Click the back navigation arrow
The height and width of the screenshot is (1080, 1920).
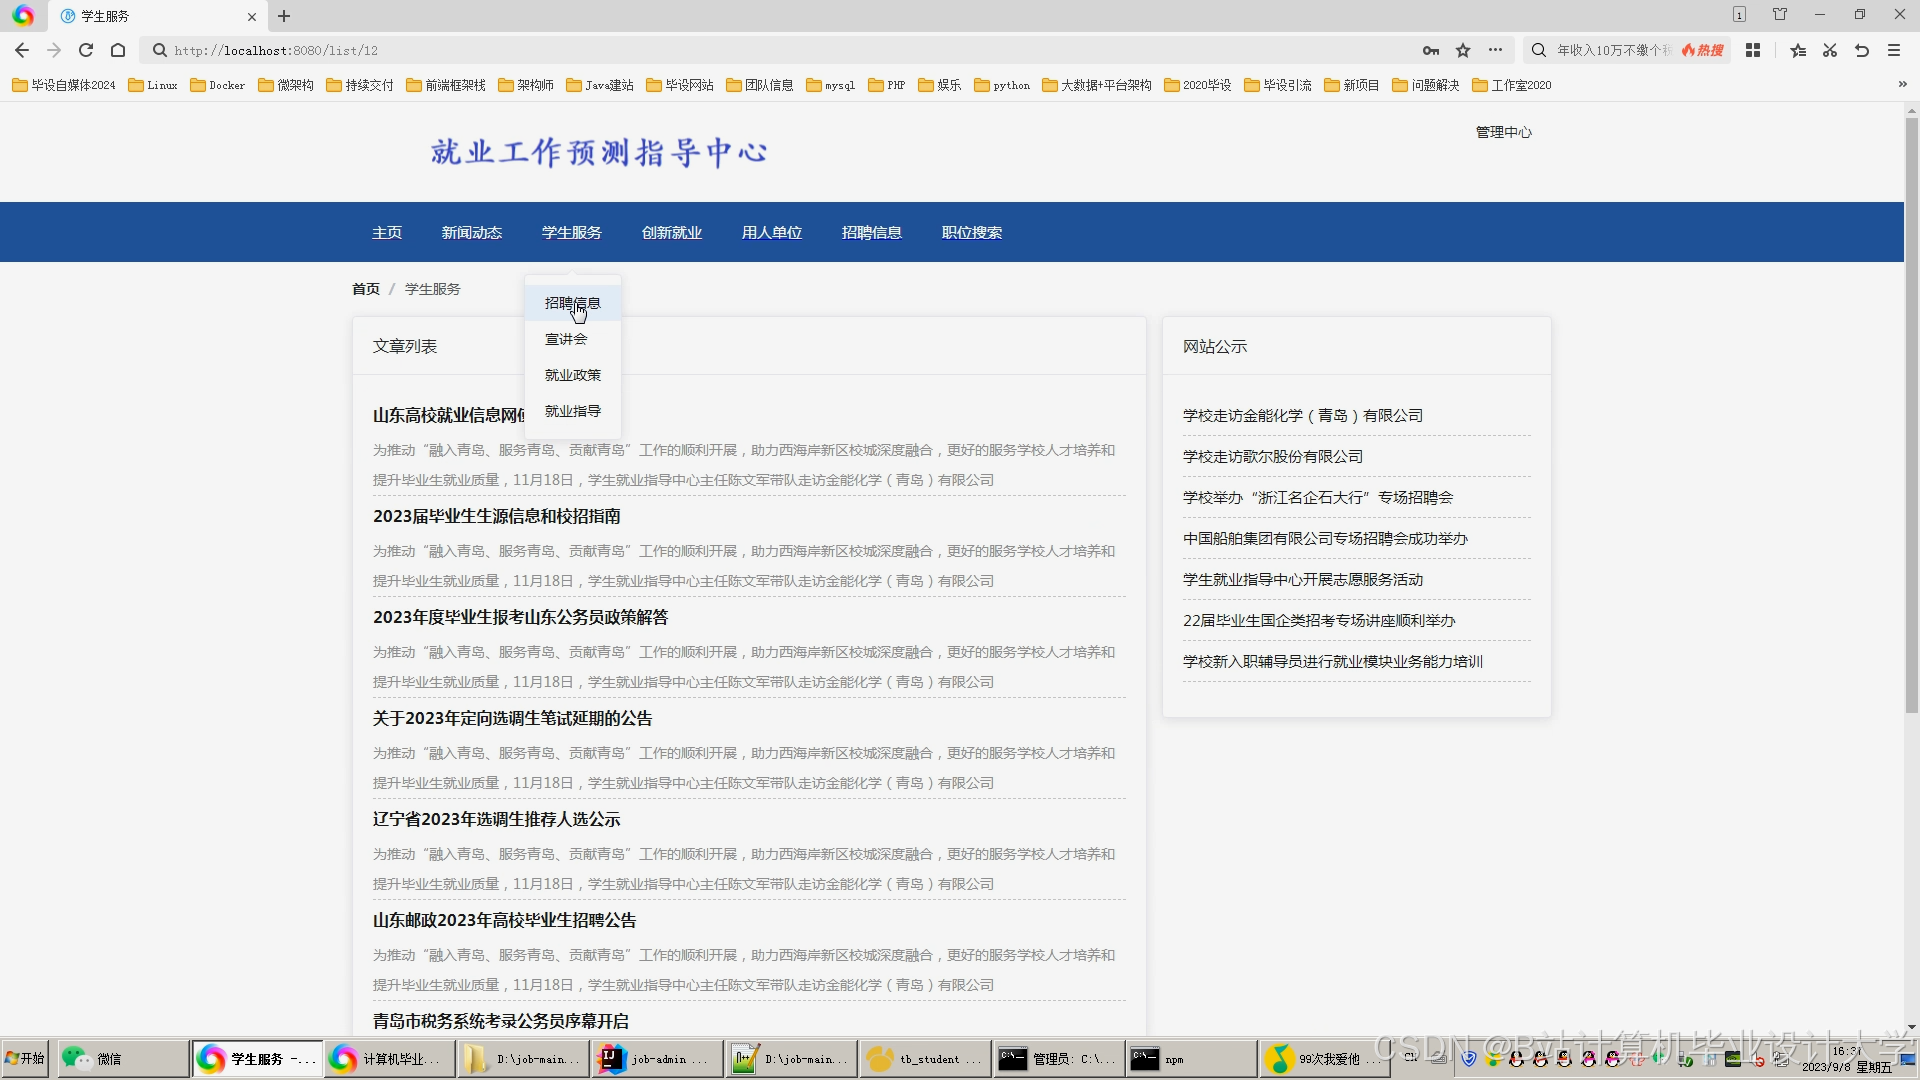point(22,50)
